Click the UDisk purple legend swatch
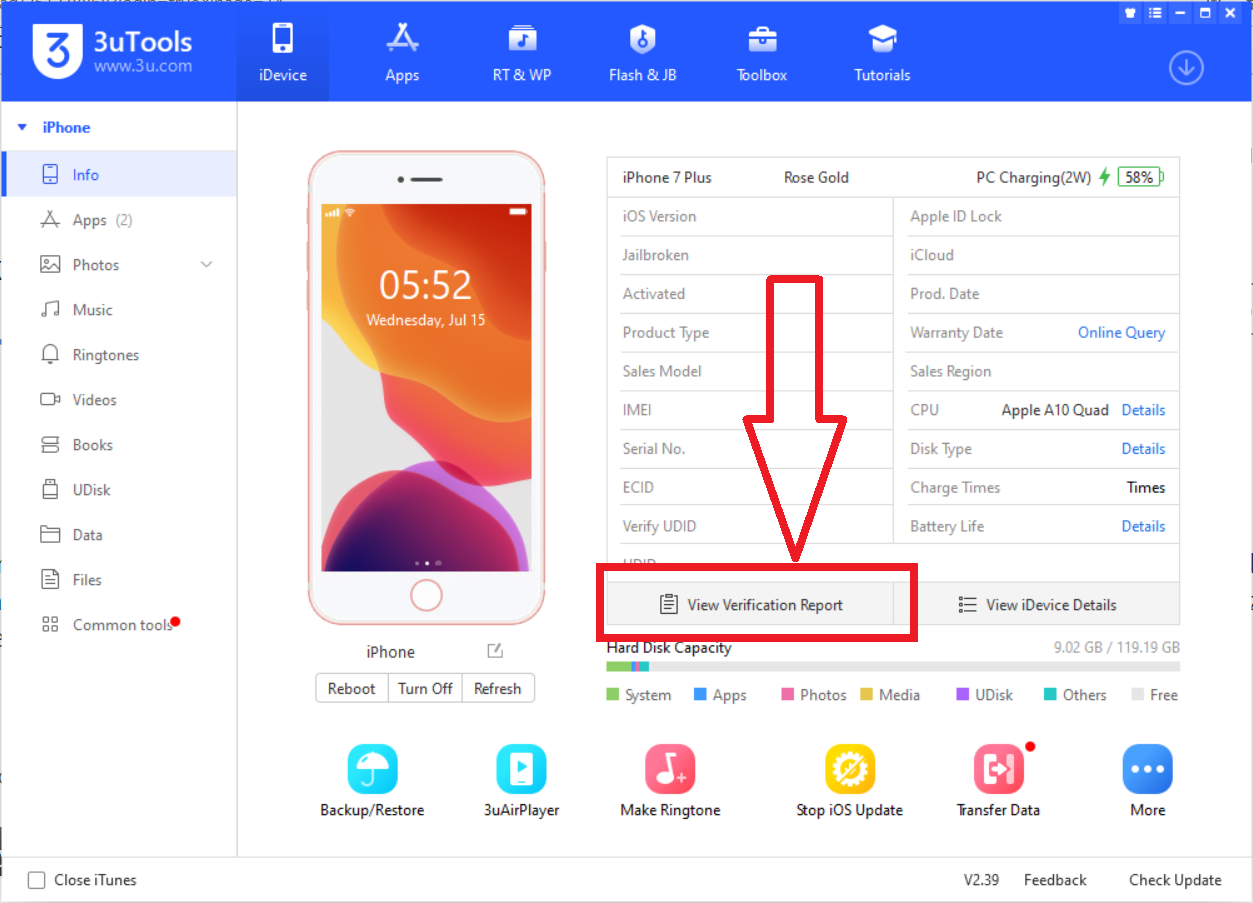 click(x=963, y=694)
